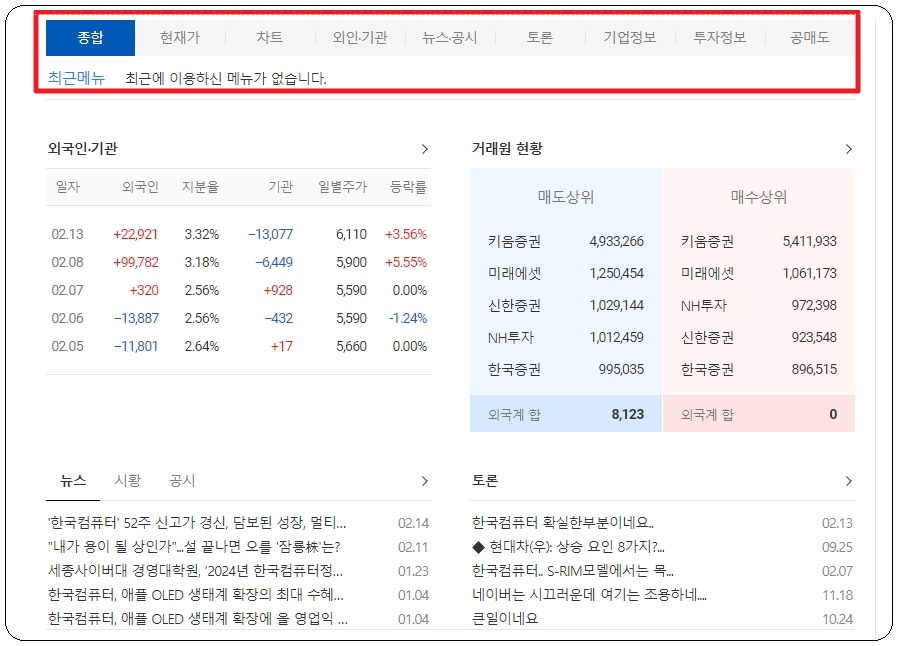Click the 일자 column header

(x=68, y=187)
